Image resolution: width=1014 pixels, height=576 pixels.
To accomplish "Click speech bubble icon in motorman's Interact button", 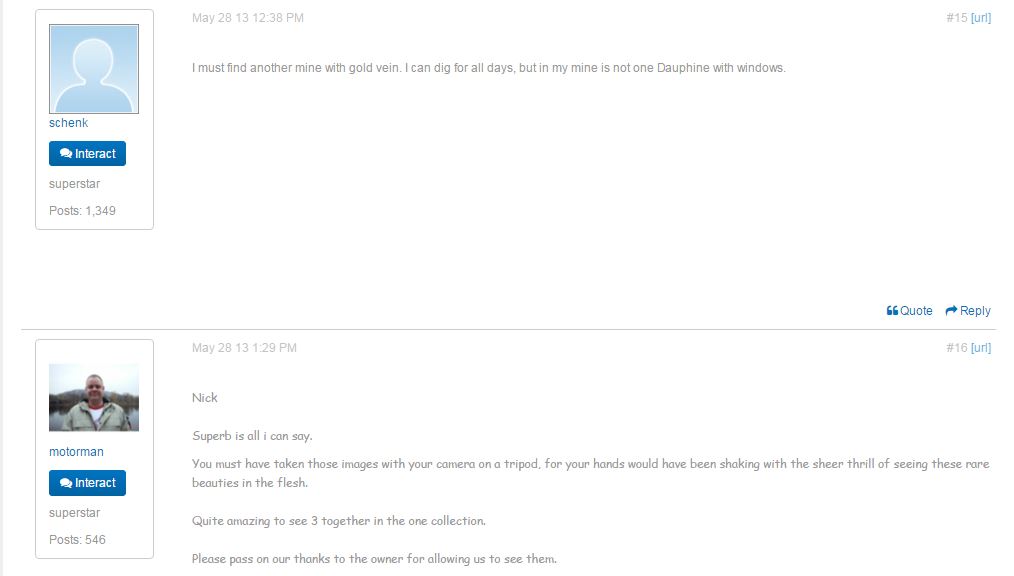I will pos(66,483).
